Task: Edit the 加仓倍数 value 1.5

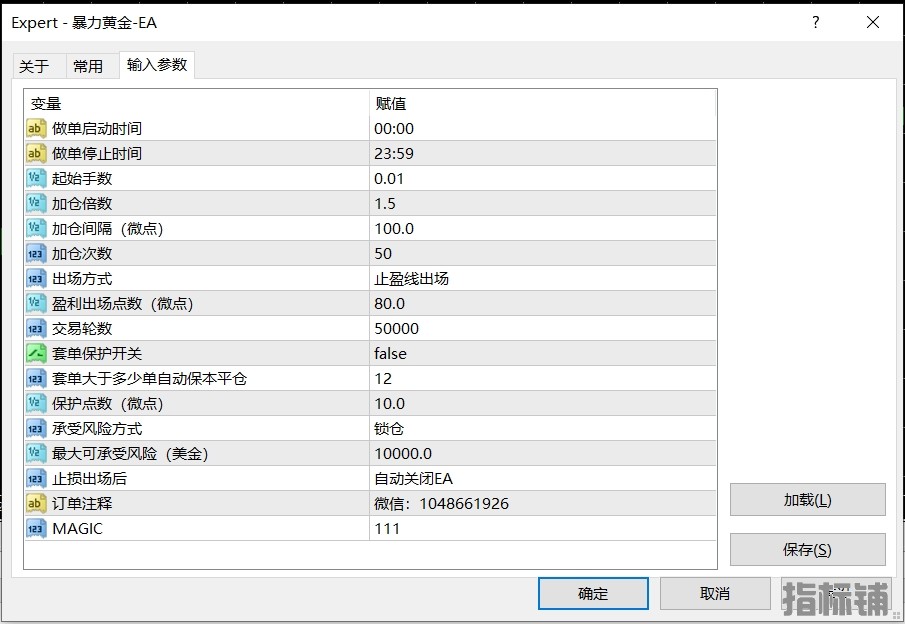Action: [x=543, y=204]
